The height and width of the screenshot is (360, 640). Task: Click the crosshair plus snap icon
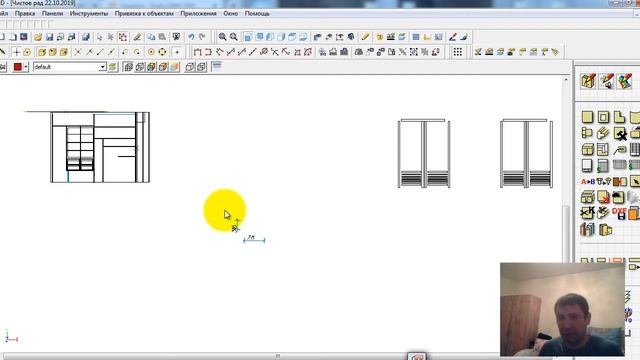pyautogui.click(x=16, y=52)
